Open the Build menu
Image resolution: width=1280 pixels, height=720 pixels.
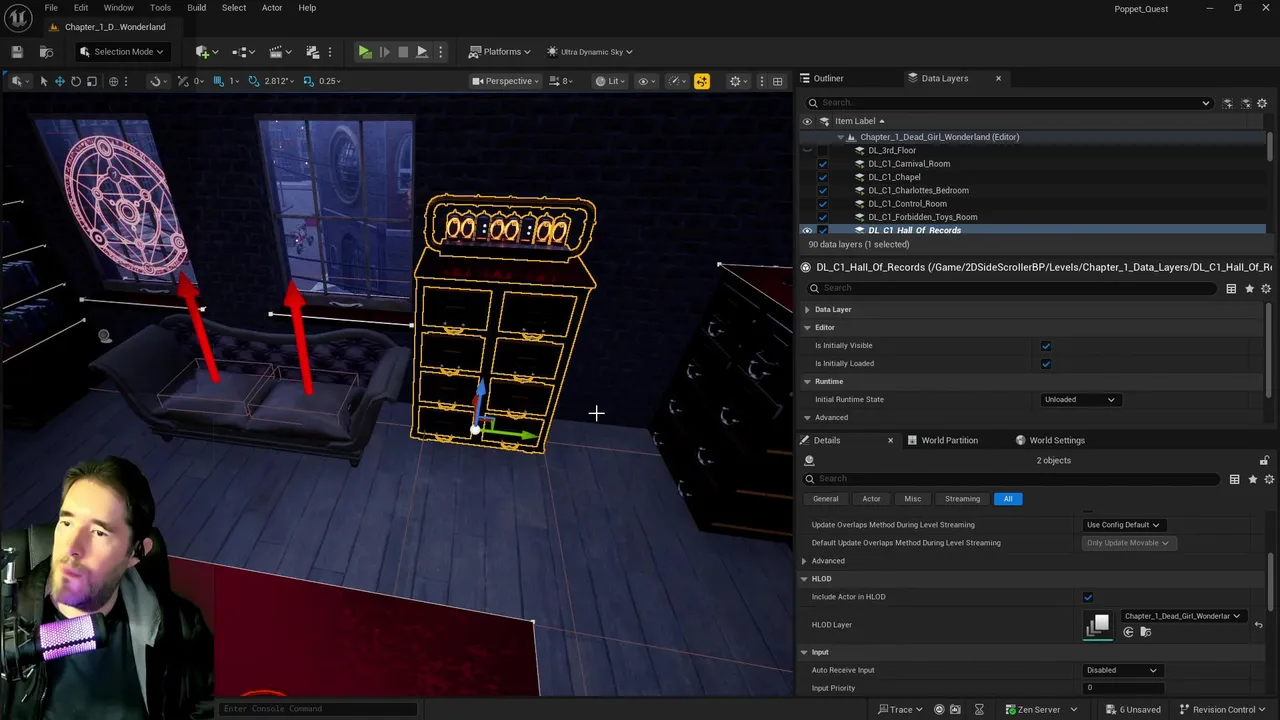[x=196, y=8]
